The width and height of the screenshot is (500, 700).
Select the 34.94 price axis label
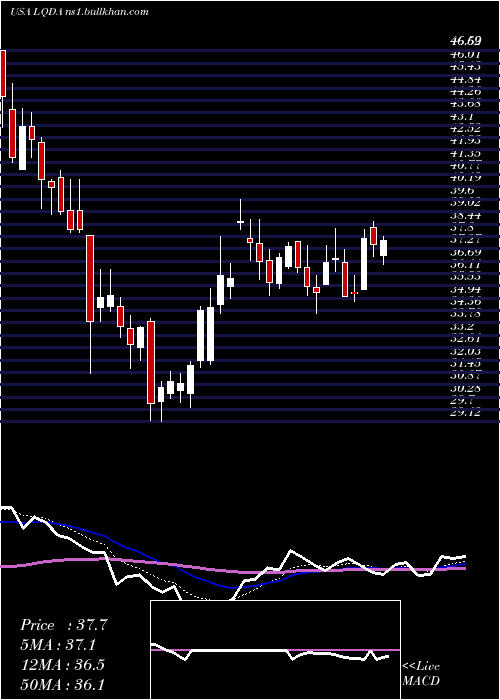[x=466, y=290]
